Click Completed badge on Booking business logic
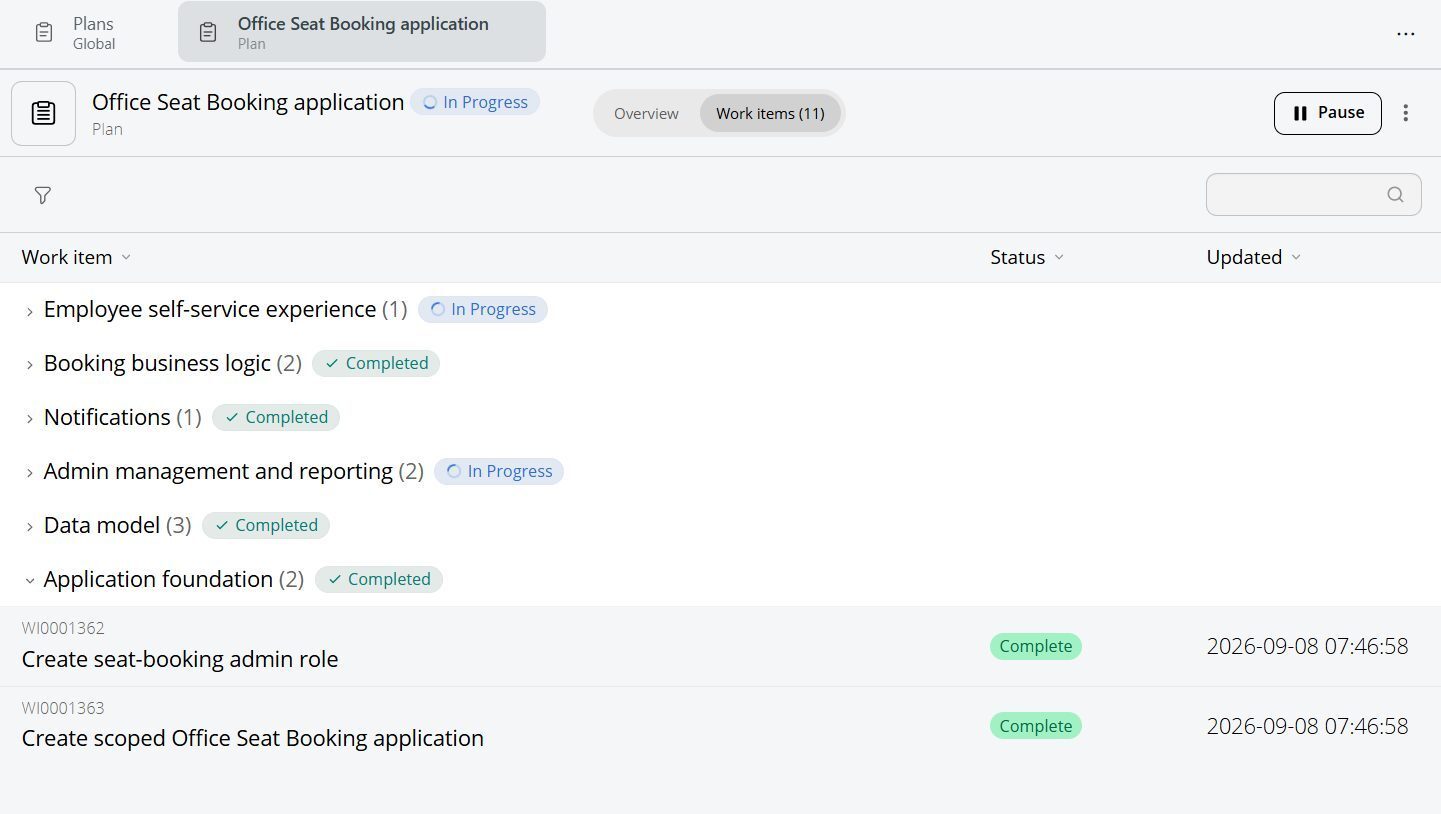 [x=376, y=364]
